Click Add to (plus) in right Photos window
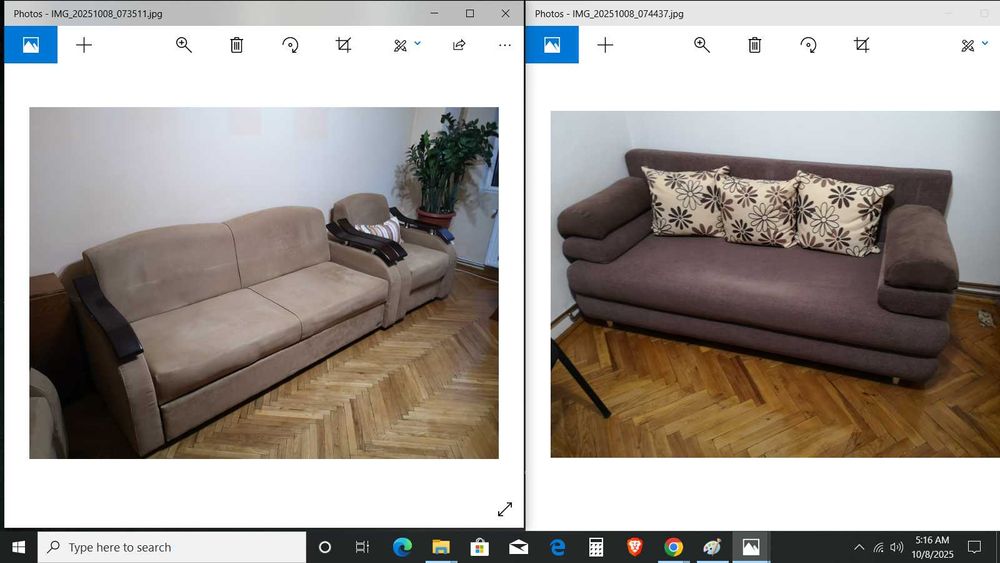Viewport: 1000px width, 563px height. (605, 45)
